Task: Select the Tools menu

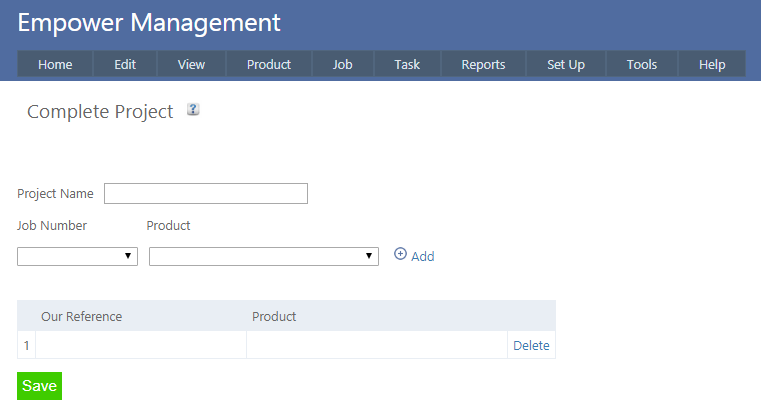Action: click(x=642, y=64)
